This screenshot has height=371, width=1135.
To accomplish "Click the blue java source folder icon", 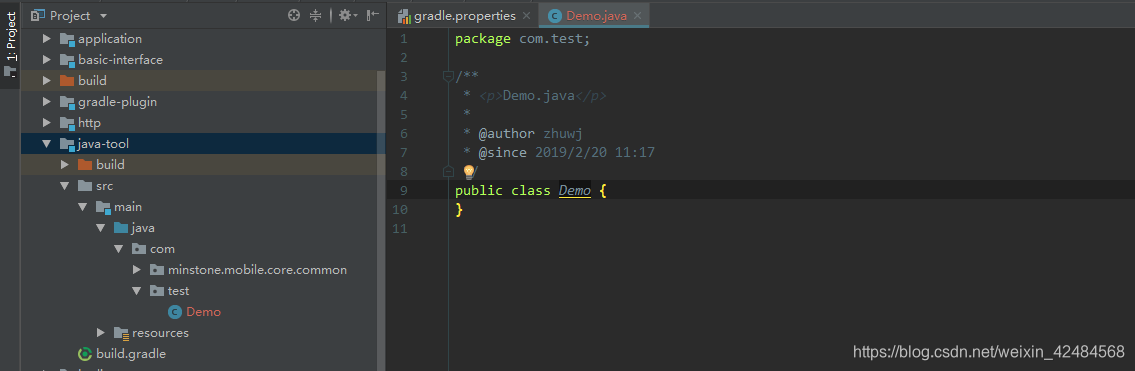I will click(120, 228).
